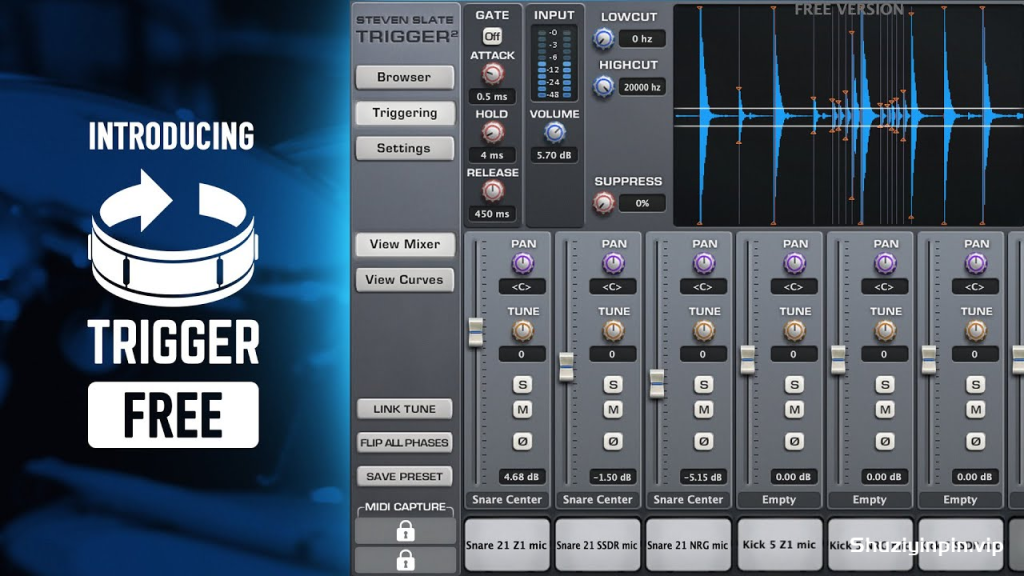
Task: Solo the Snare 21 SSDR mic channel
Action: click(x=613, y=385)
